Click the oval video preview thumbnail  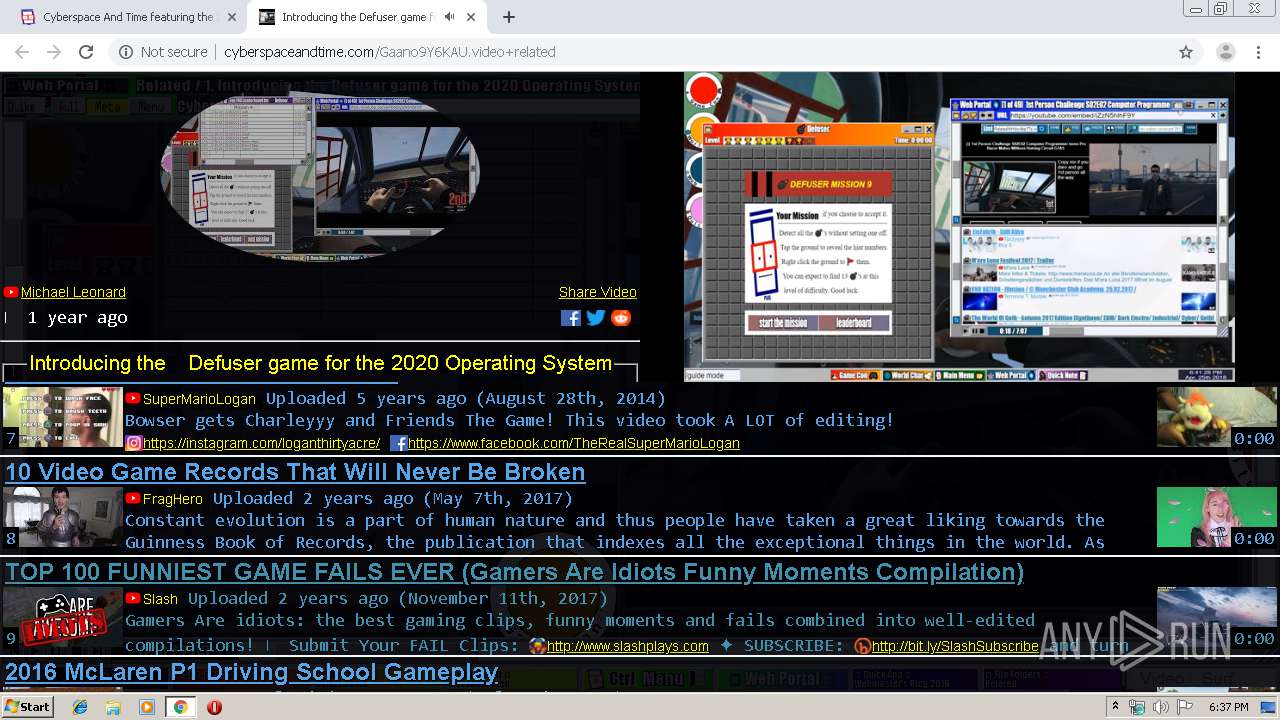coord(320,175)
